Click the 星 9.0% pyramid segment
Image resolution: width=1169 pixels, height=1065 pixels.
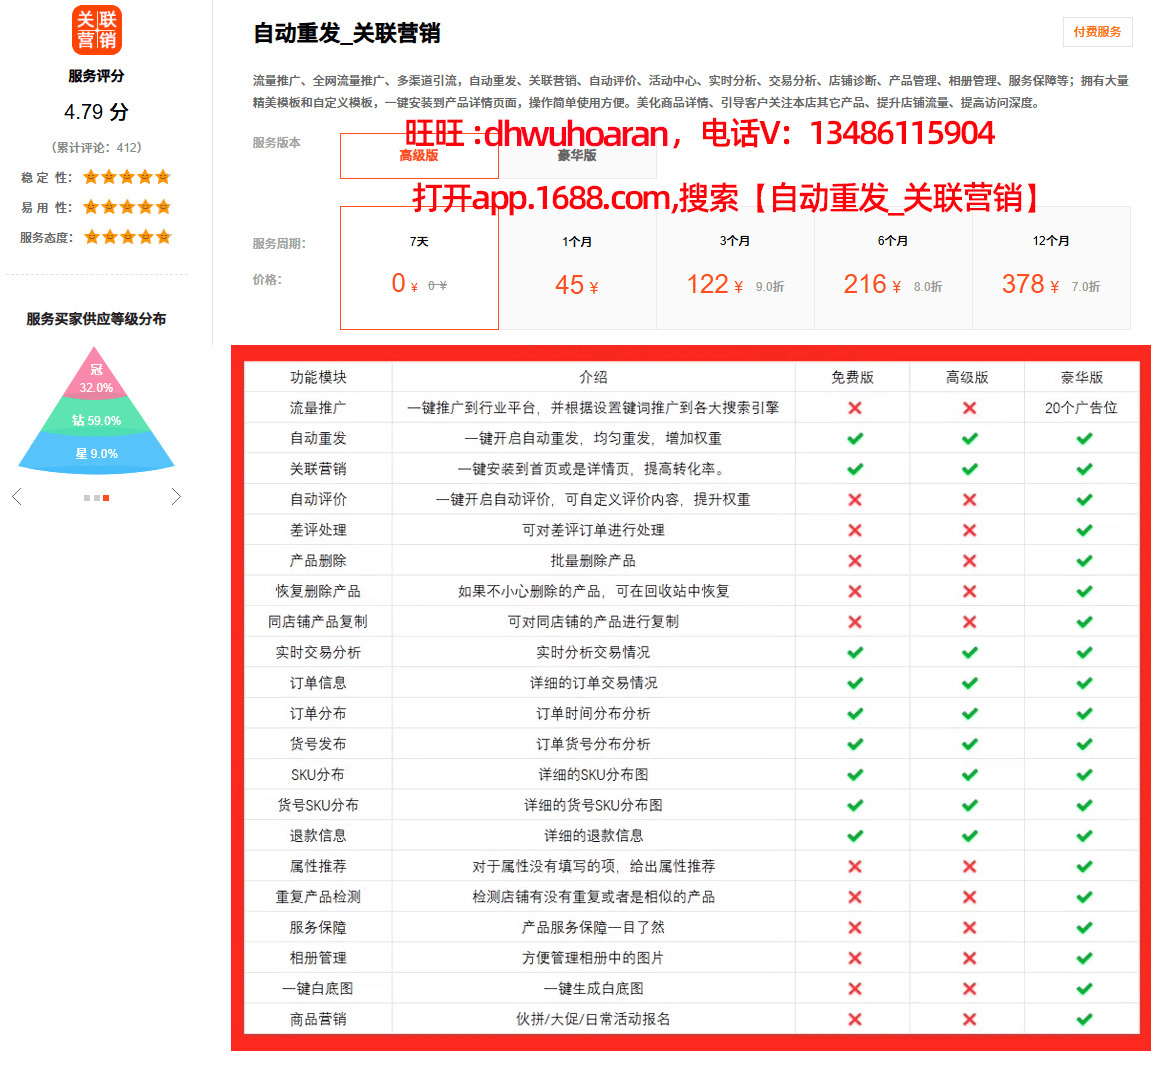[96, 453]
